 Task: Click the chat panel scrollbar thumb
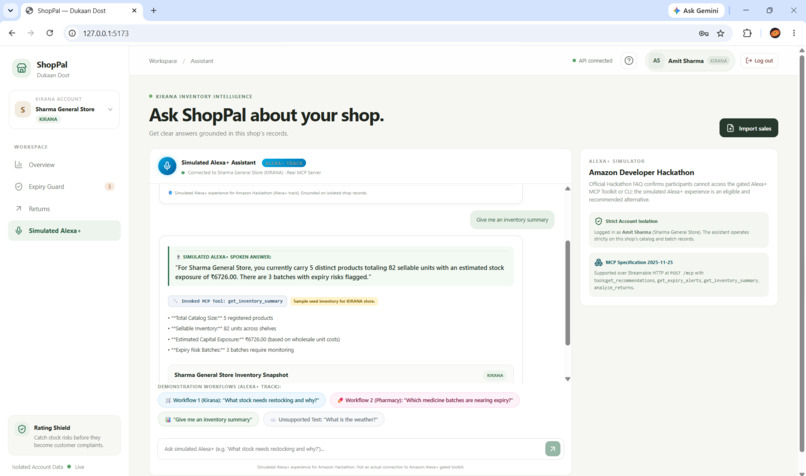coord(567,292)
